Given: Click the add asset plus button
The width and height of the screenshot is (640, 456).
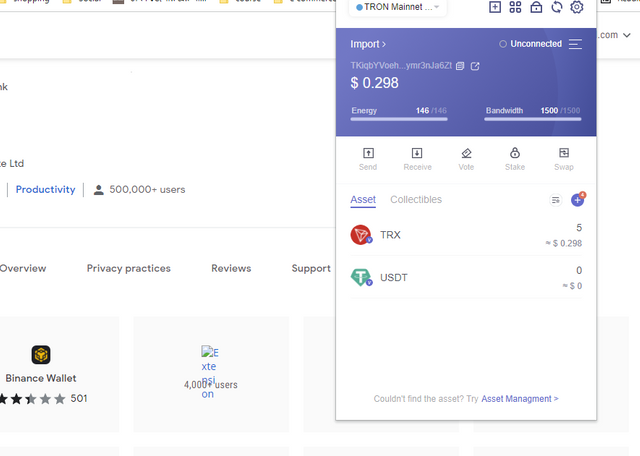Looking at the screenshot, I should coord(577,200).
